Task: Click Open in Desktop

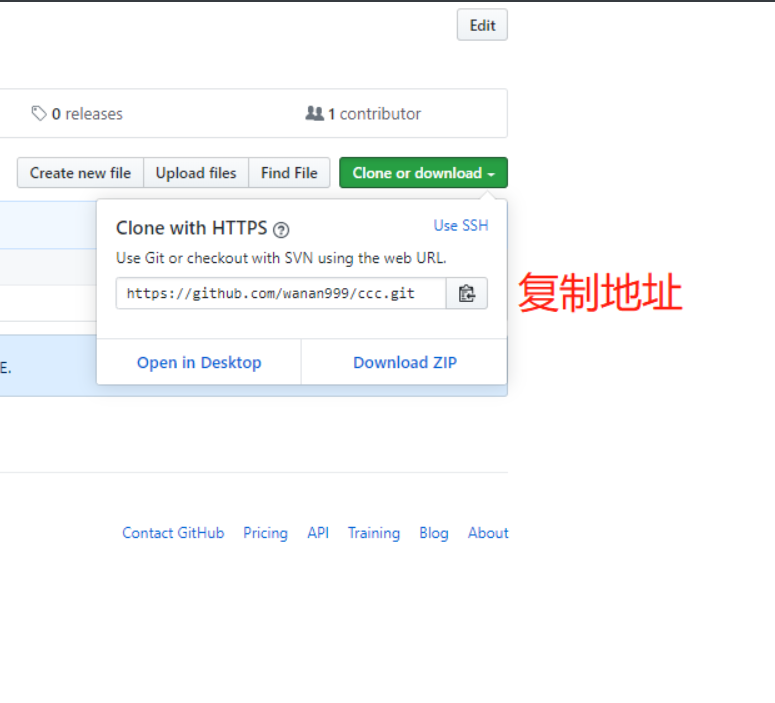Action: click(x=199, y=362)
